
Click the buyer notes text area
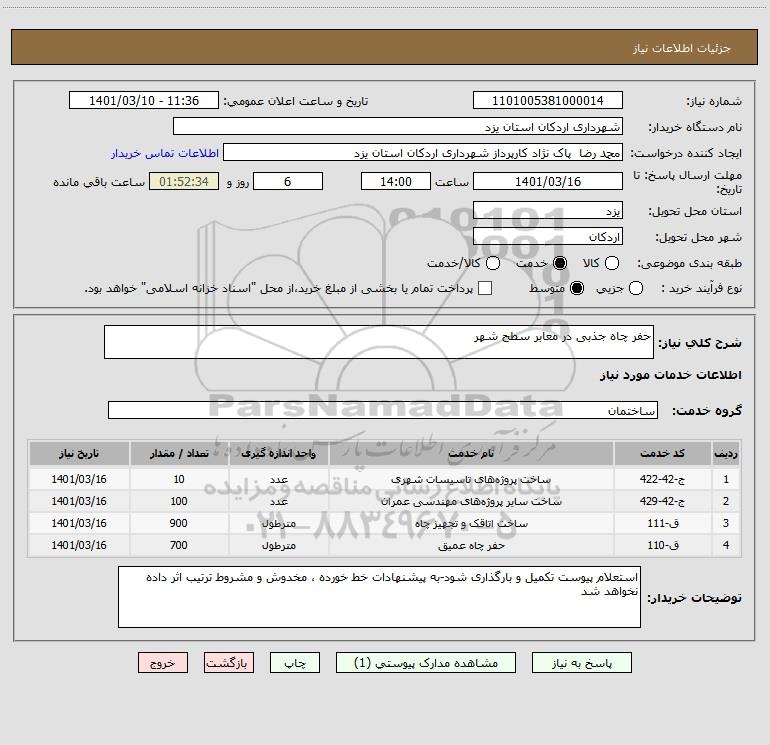point(379,597)
